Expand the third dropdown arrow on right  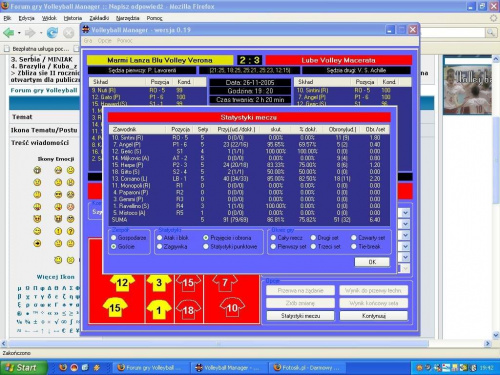(405, 235)
